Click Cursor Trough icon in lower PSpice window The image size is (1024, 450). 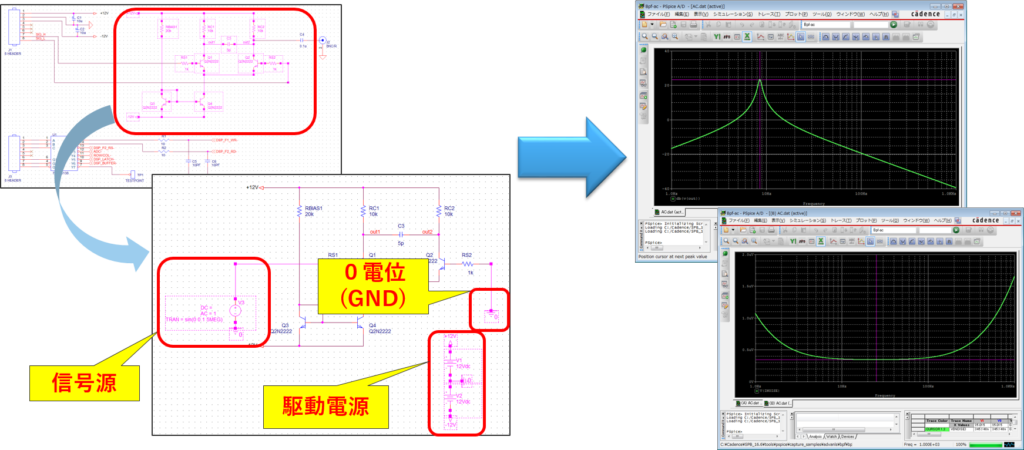(903, 242)
